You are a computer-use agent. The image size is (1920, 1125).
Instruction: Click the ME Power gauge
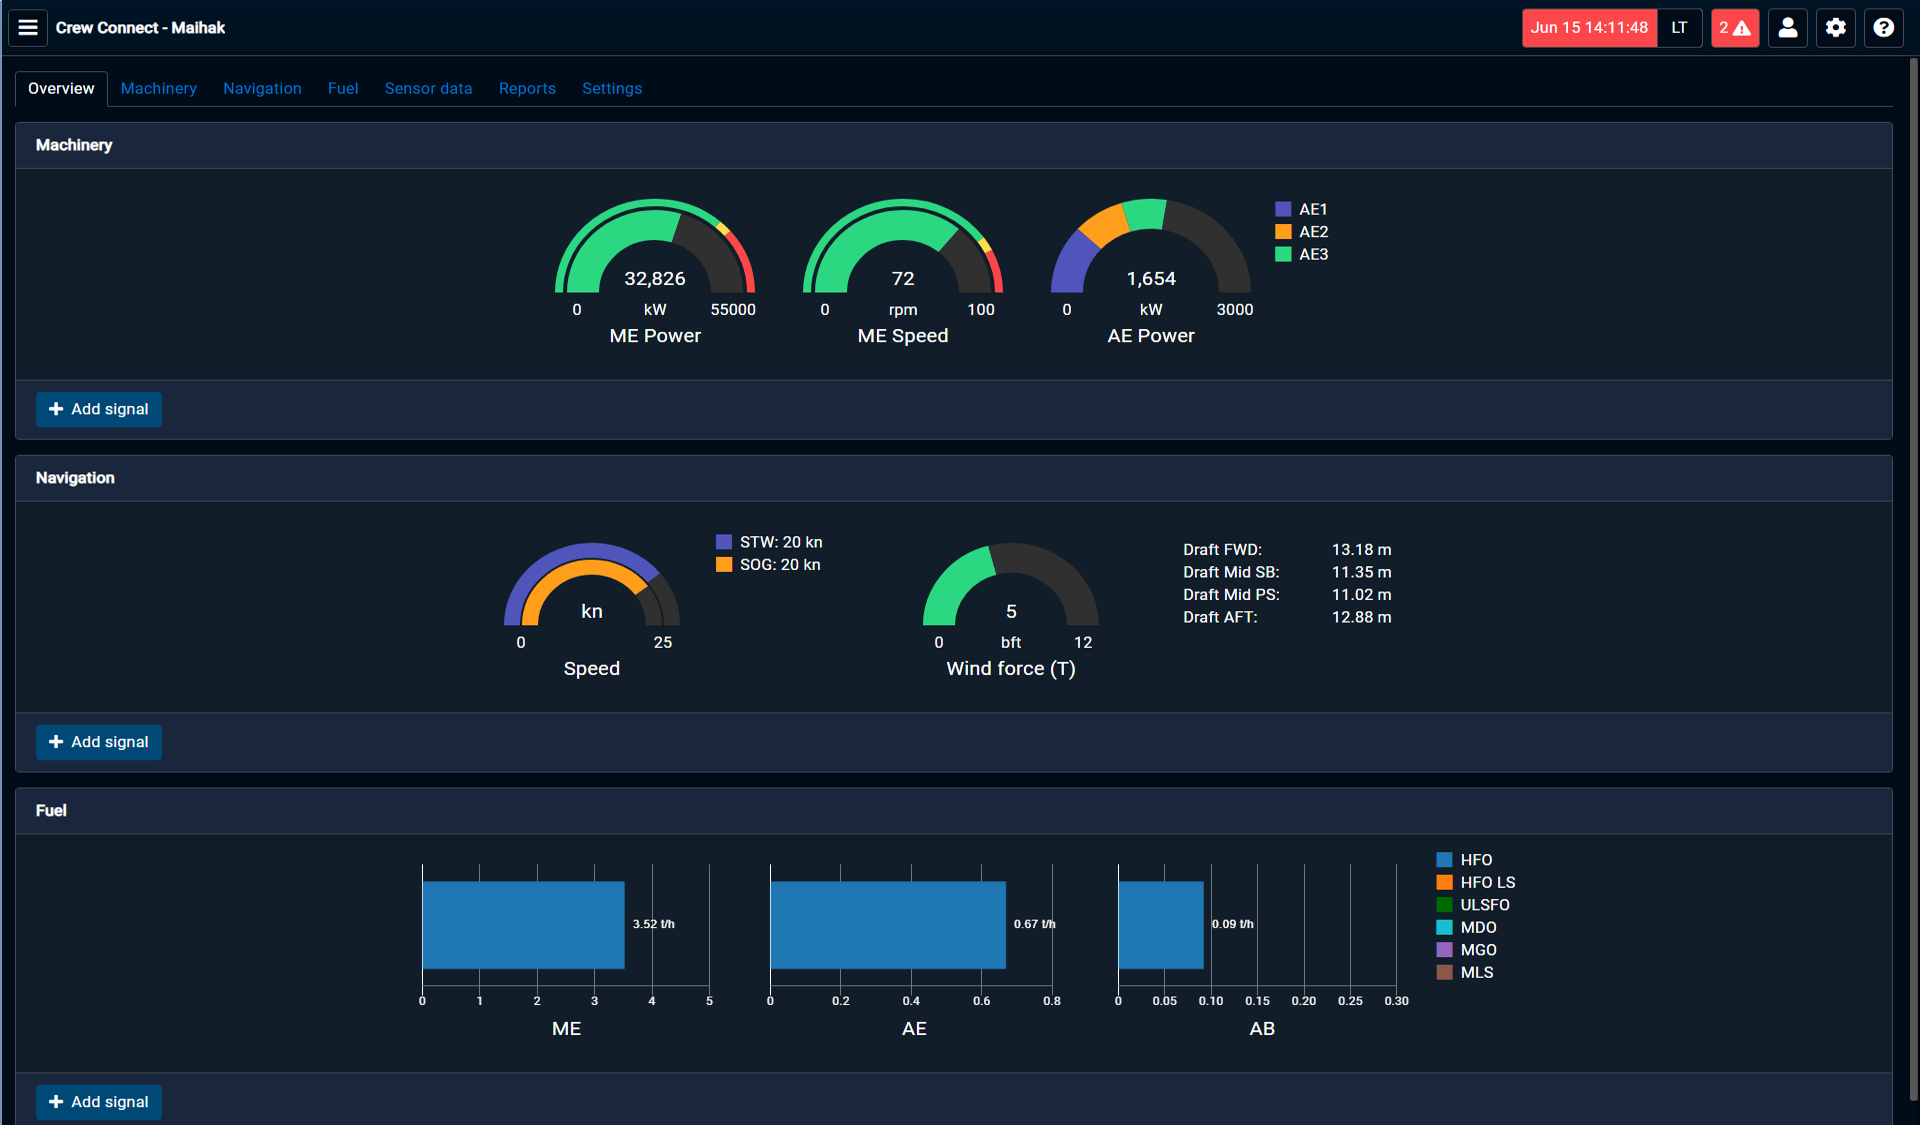(x=655, y=250)
